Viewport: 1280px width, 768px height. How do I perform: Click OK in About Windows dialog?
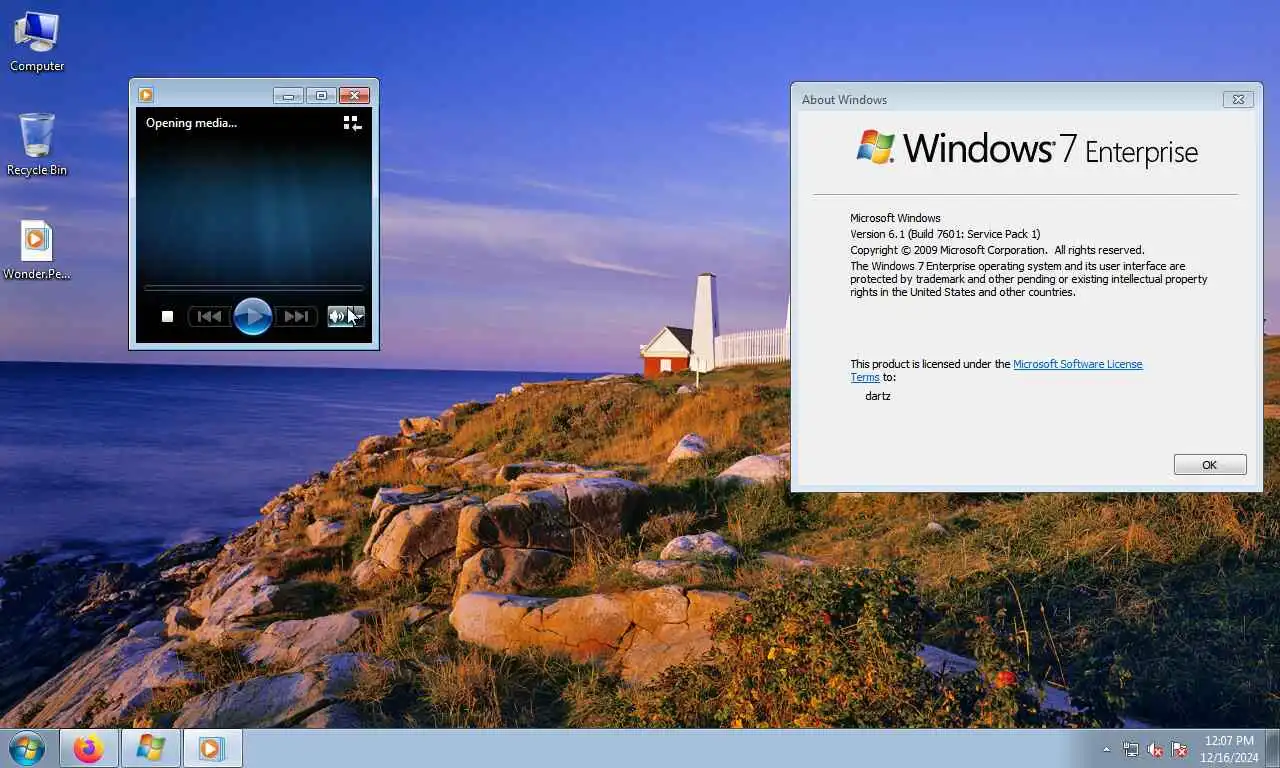[1210, 465]
